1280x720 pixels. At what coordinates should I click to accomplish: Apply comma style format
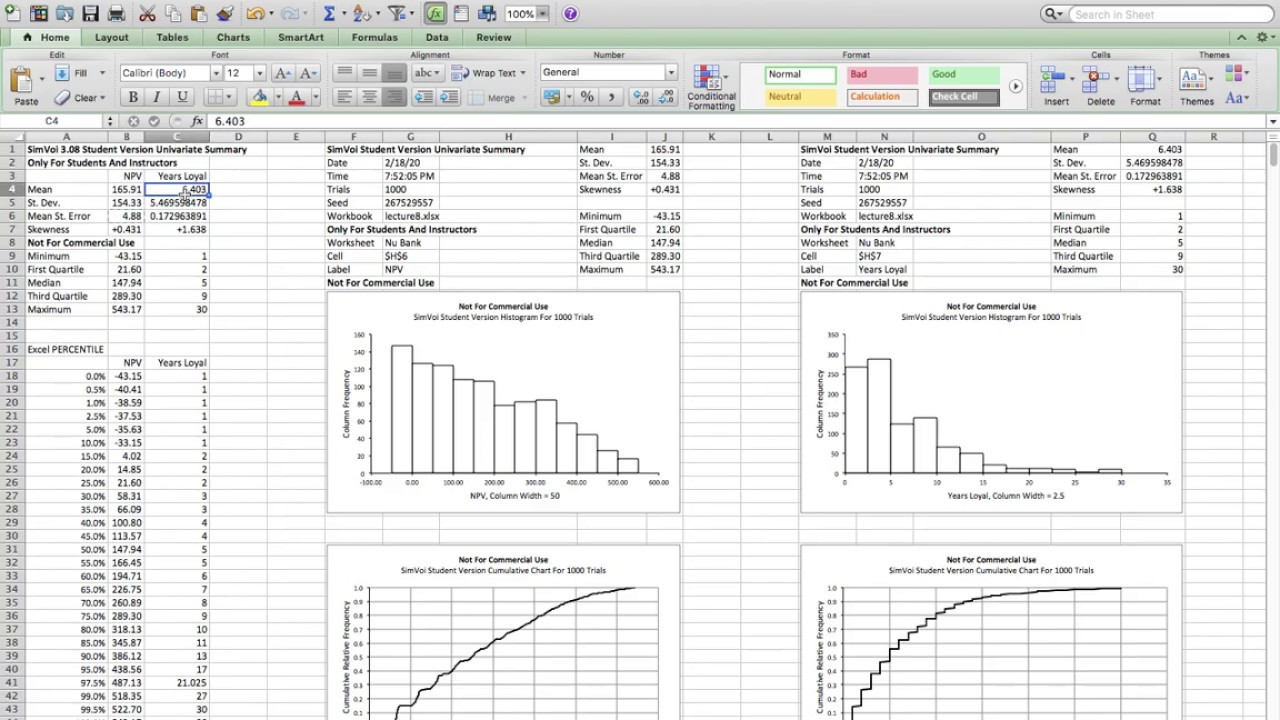612,97
